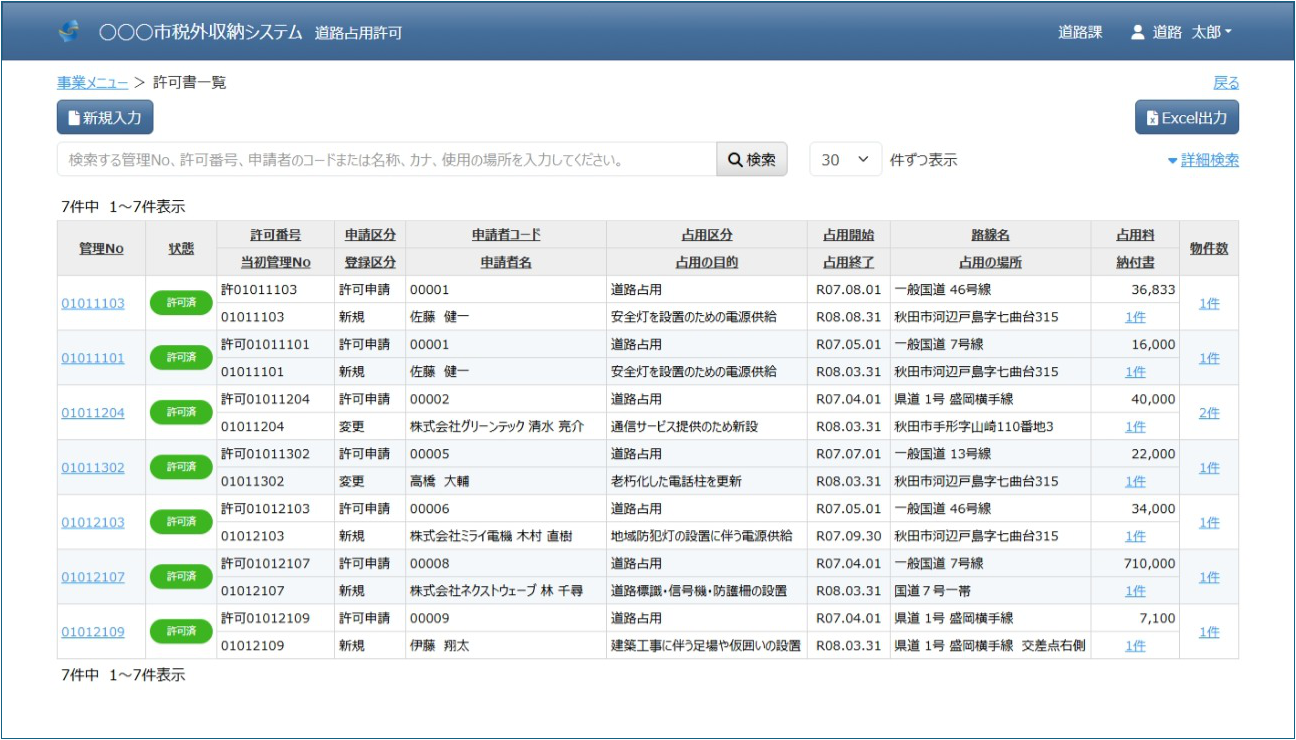Go to 事業メニュー breadcrumb link
Image resolution: width=1296 pixels, height=740 pixels.
(92, 83)
